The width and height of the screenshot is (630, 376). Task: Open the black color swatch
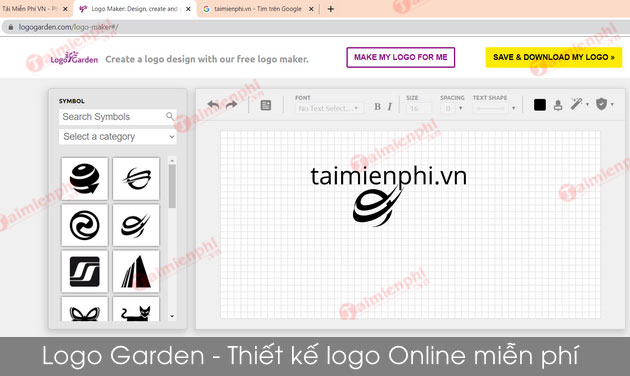click(x=540, y=105)
